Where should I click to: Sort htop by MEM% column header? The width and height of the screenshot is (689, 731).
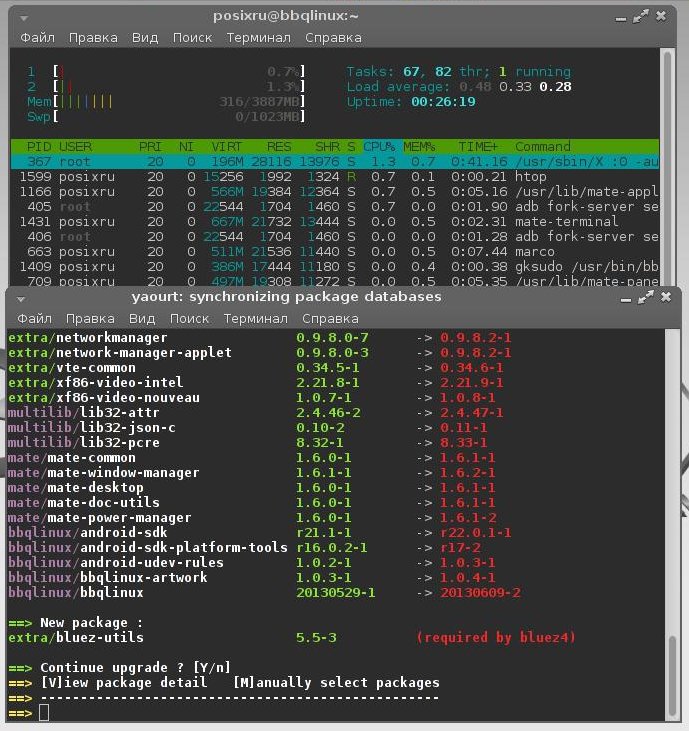[419, 147]
